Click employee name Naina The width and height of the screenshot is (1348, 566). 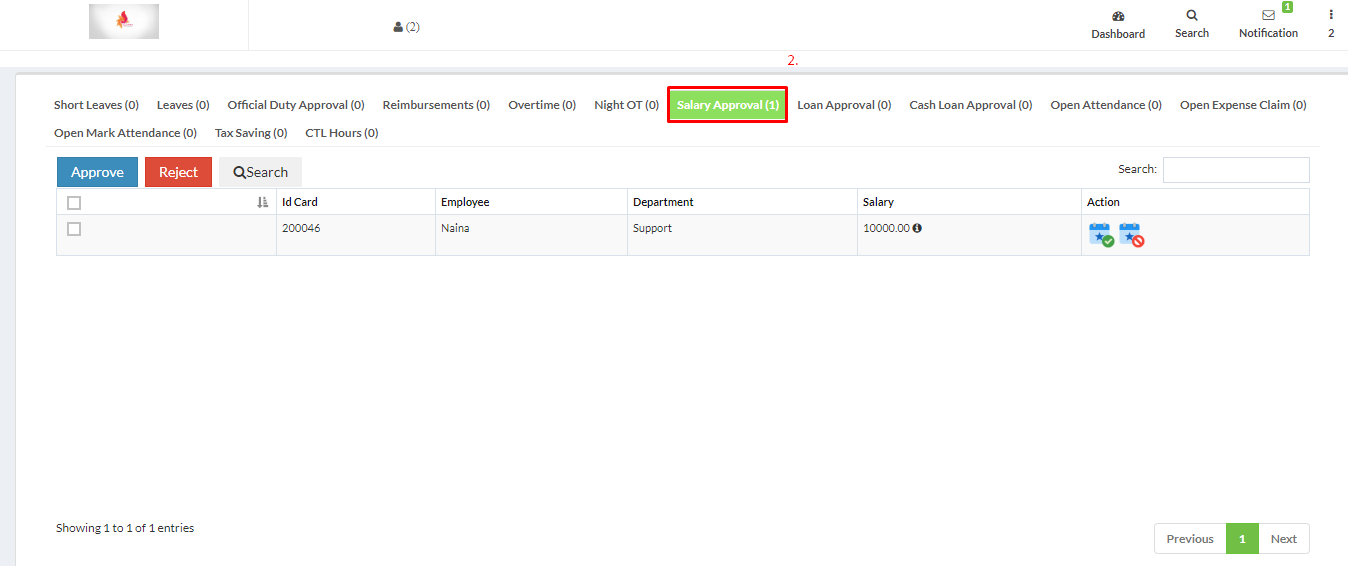[x=455, y=228]
